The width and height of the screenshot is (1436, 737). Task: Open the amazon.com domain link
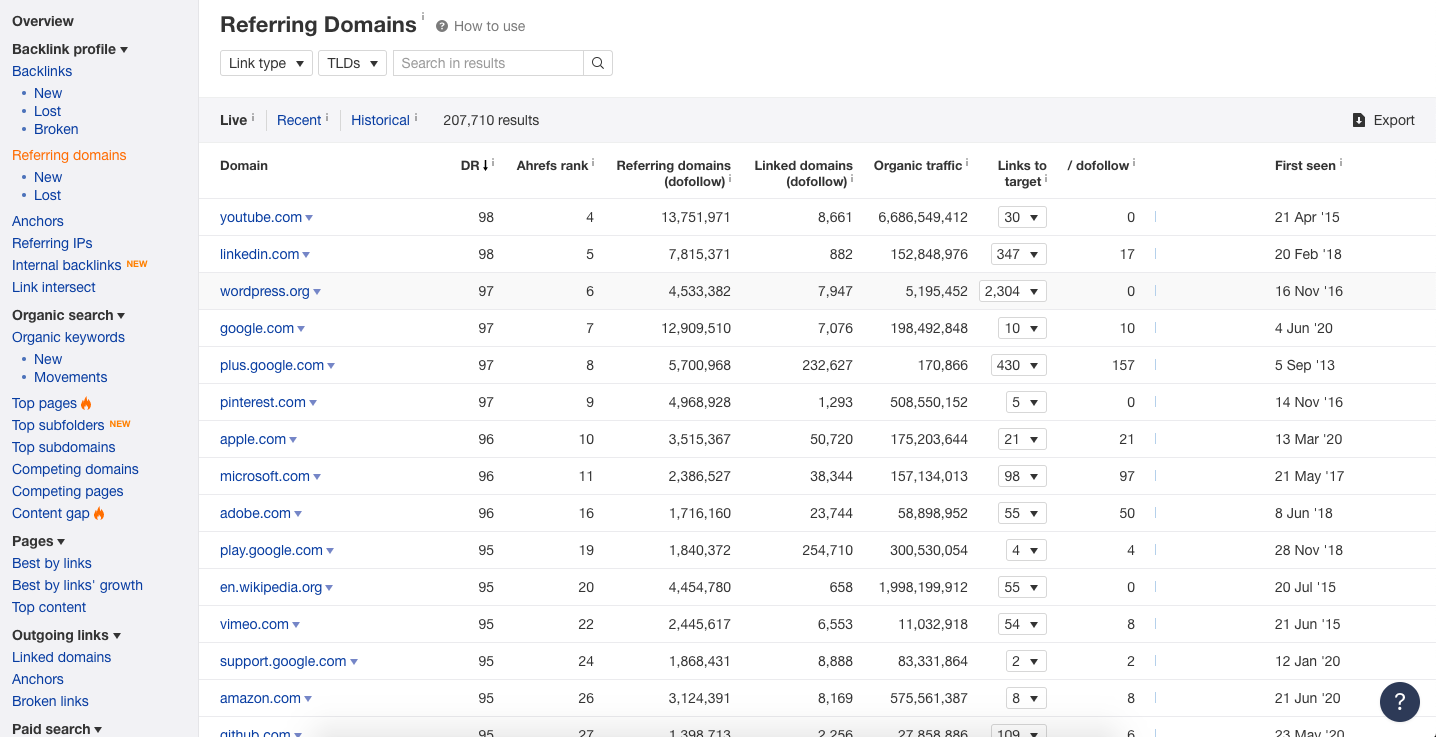(x=260, y=698)
